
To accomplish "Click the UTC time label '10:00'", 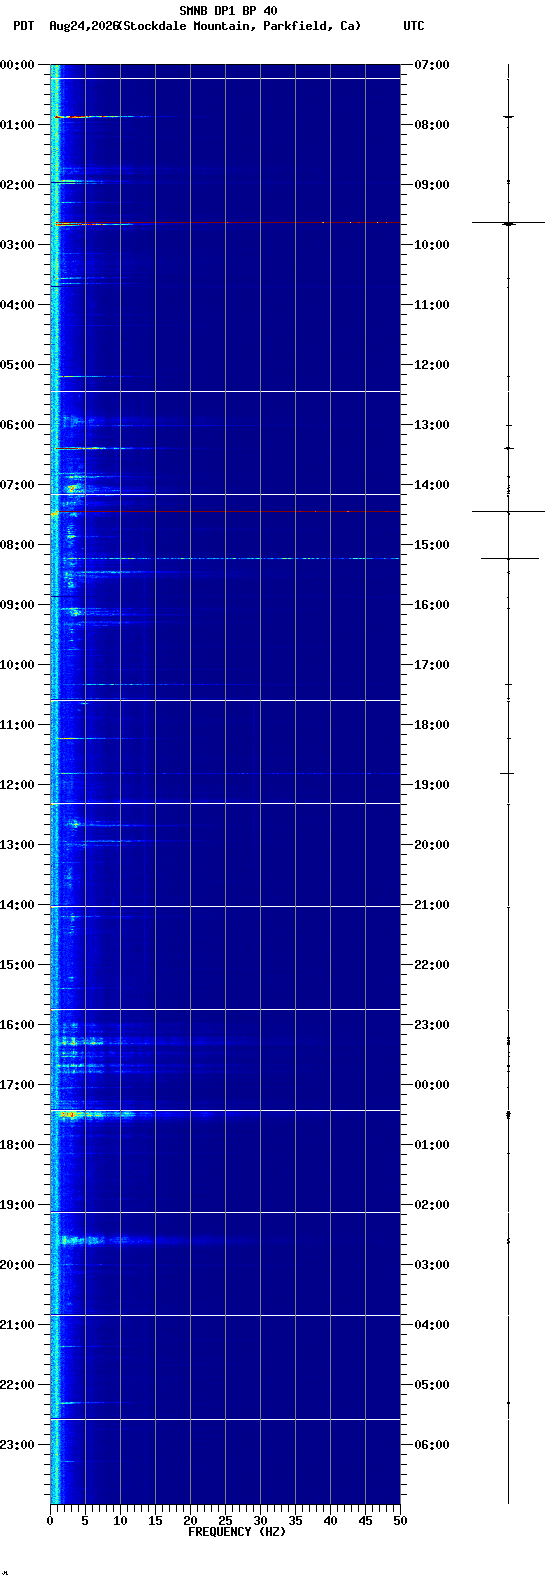I will (x=432, y=245).
